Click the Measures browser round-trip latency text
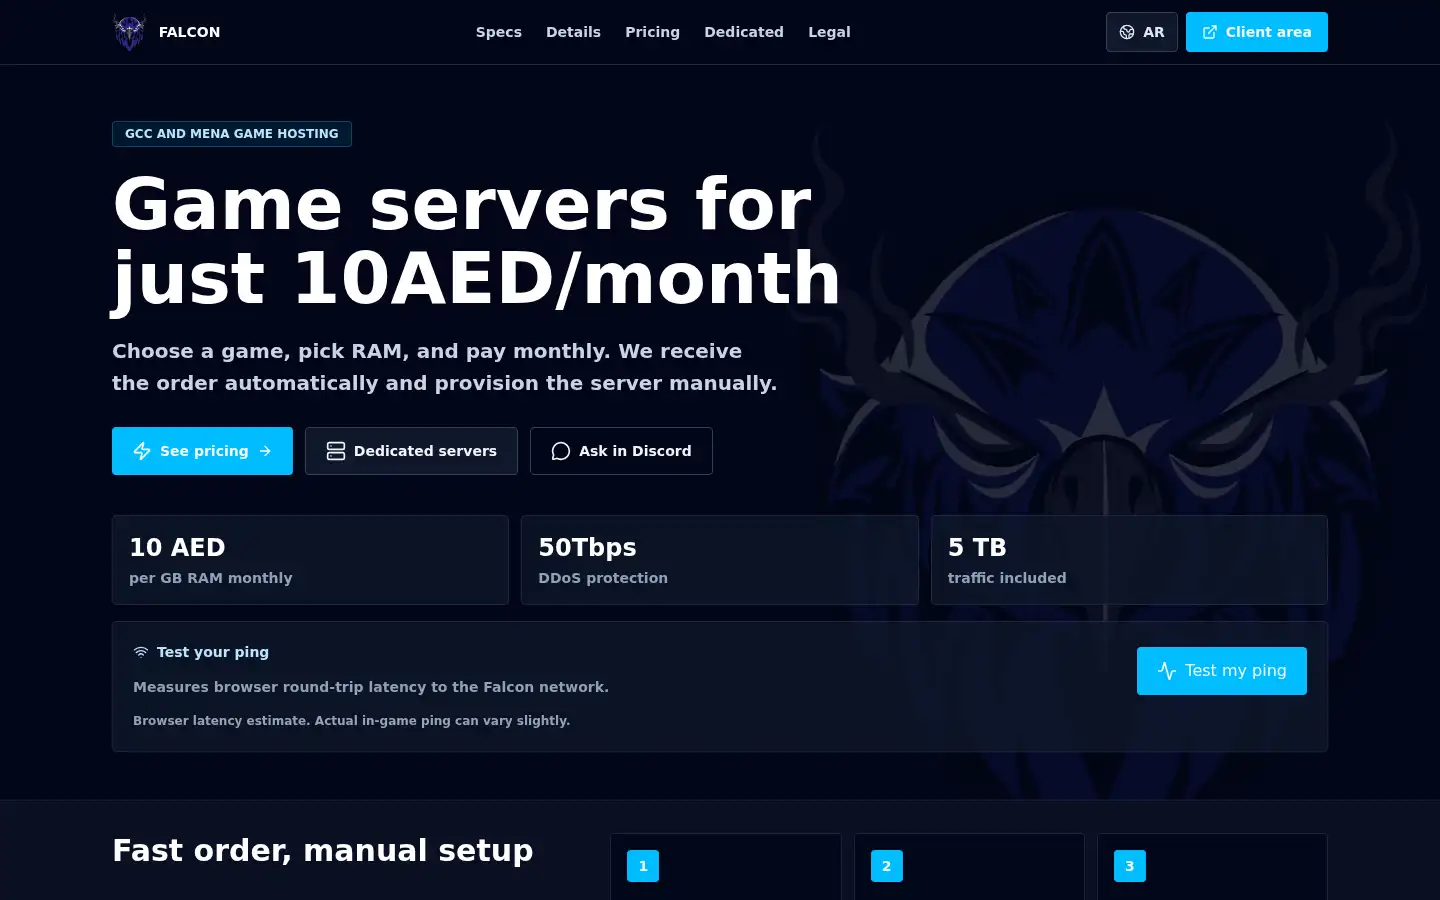The image size is (1440, 900). pyautogui.click(x=371, y=687)
